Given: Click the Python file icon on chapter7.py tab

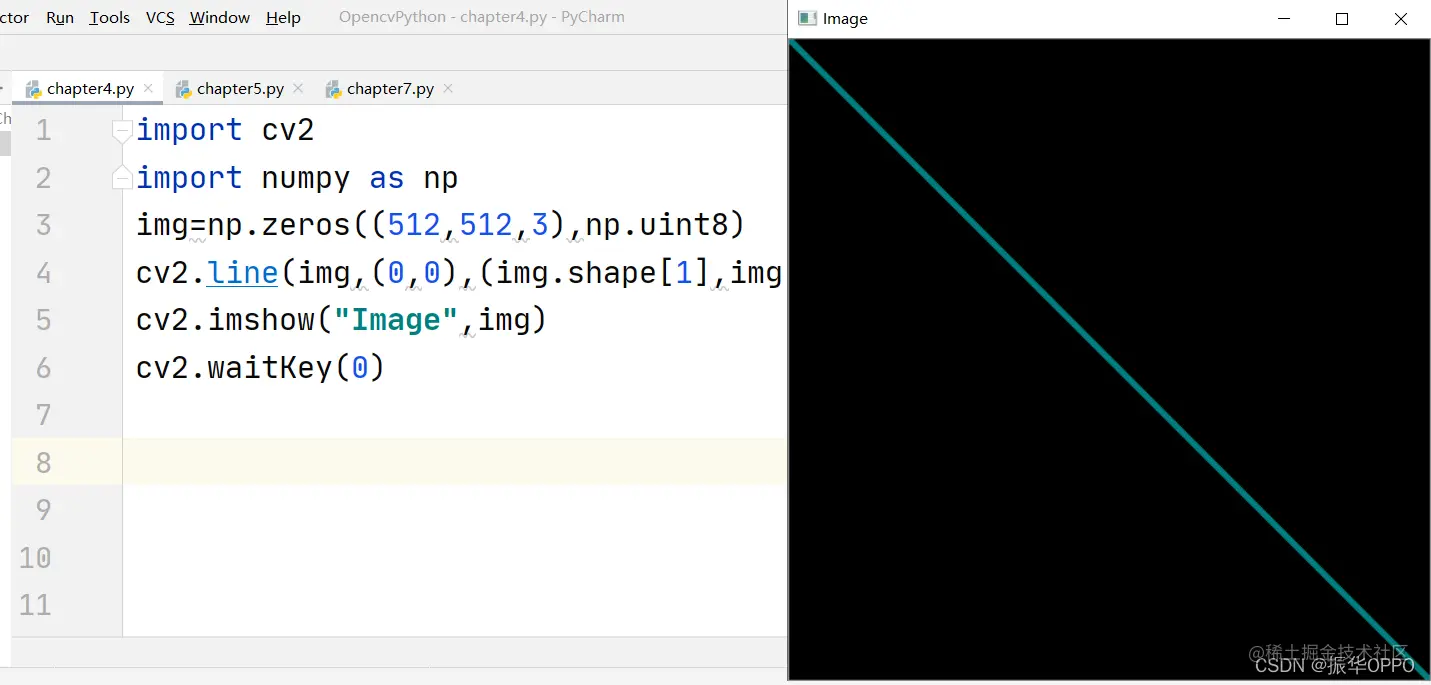Looking at the screenshot, I should pyautogui.click(x=333, y=89).
